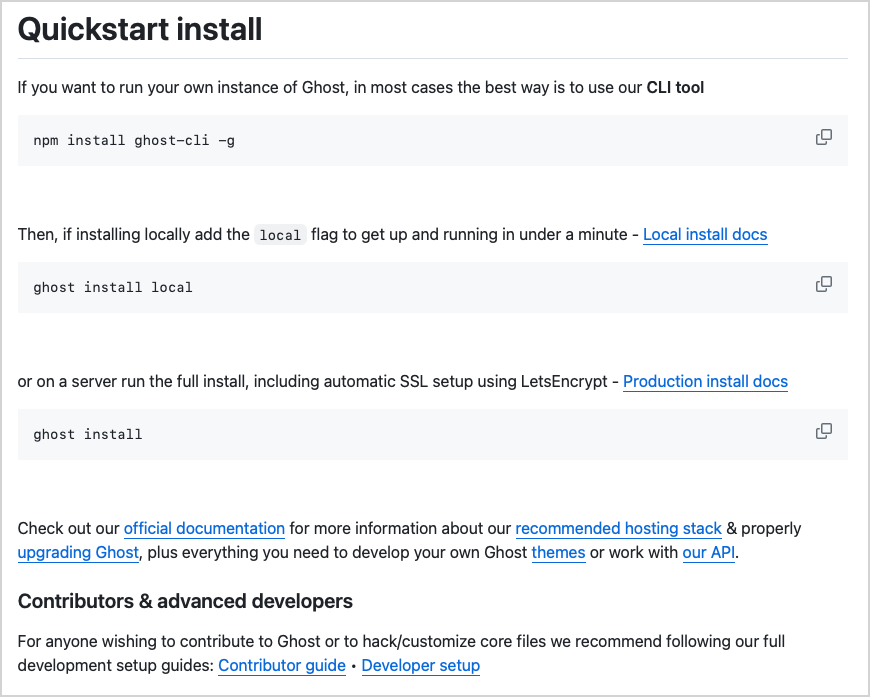This screenshot has width=870, height=697.
Task: Click the our API link
Action: pos(709,553)
